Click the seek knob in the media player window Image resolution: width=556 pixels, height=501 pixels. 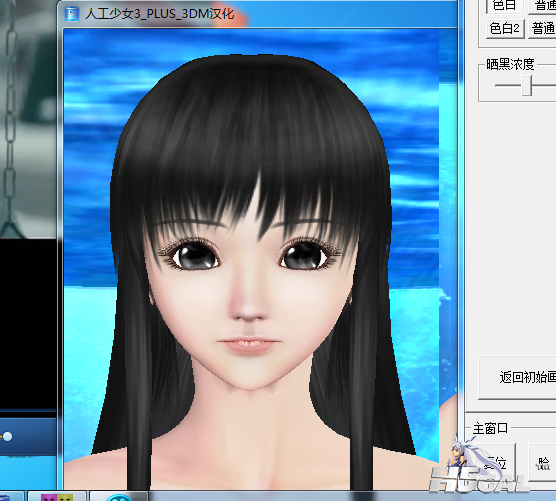pos(7,436)
